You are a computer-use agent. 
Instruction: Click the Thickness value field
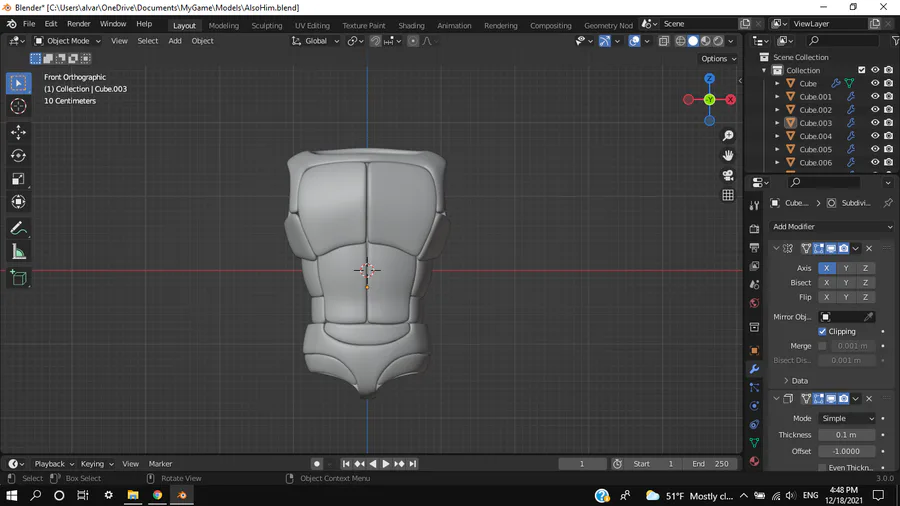(x=846, y=435)
